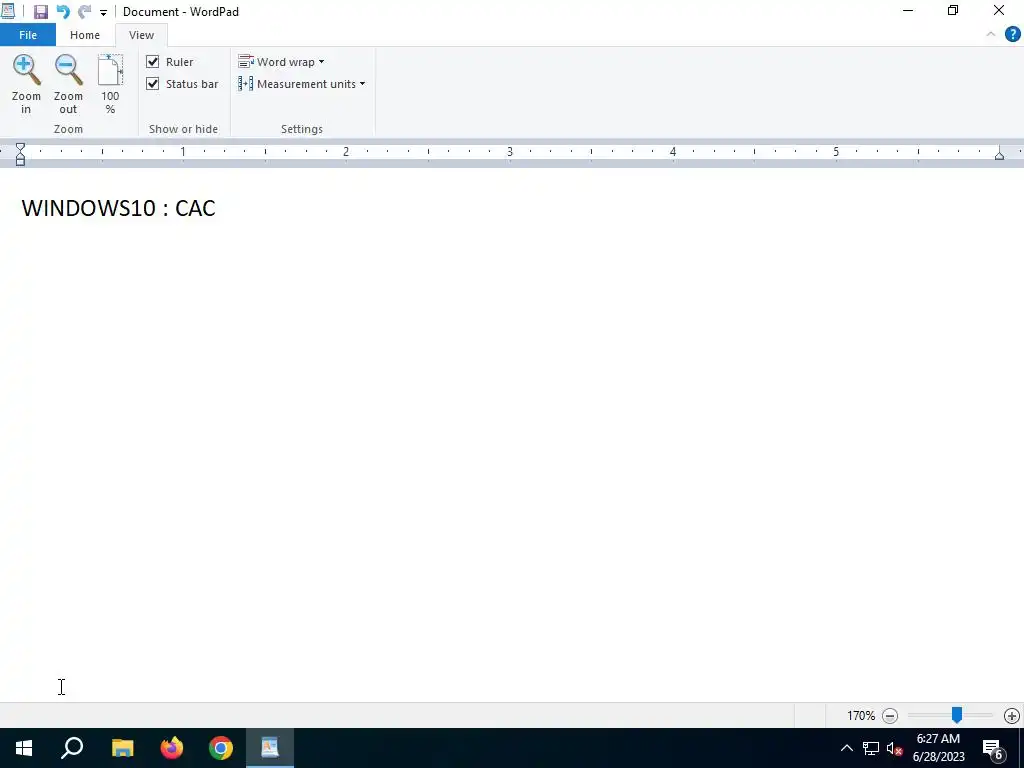Open File Explorer from the taskbar

tap(122, 748)
